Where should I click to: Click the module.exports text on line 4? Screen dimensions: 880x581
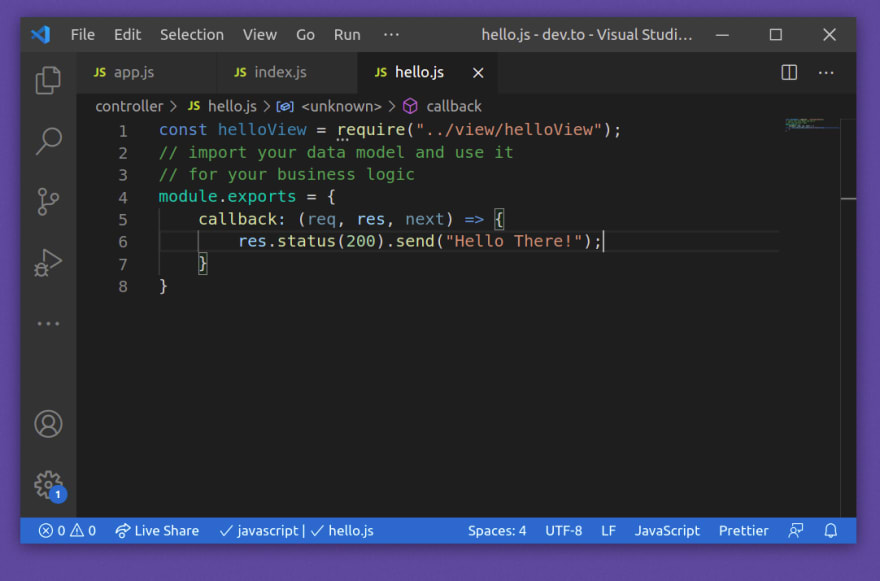(x=227, y=196)
